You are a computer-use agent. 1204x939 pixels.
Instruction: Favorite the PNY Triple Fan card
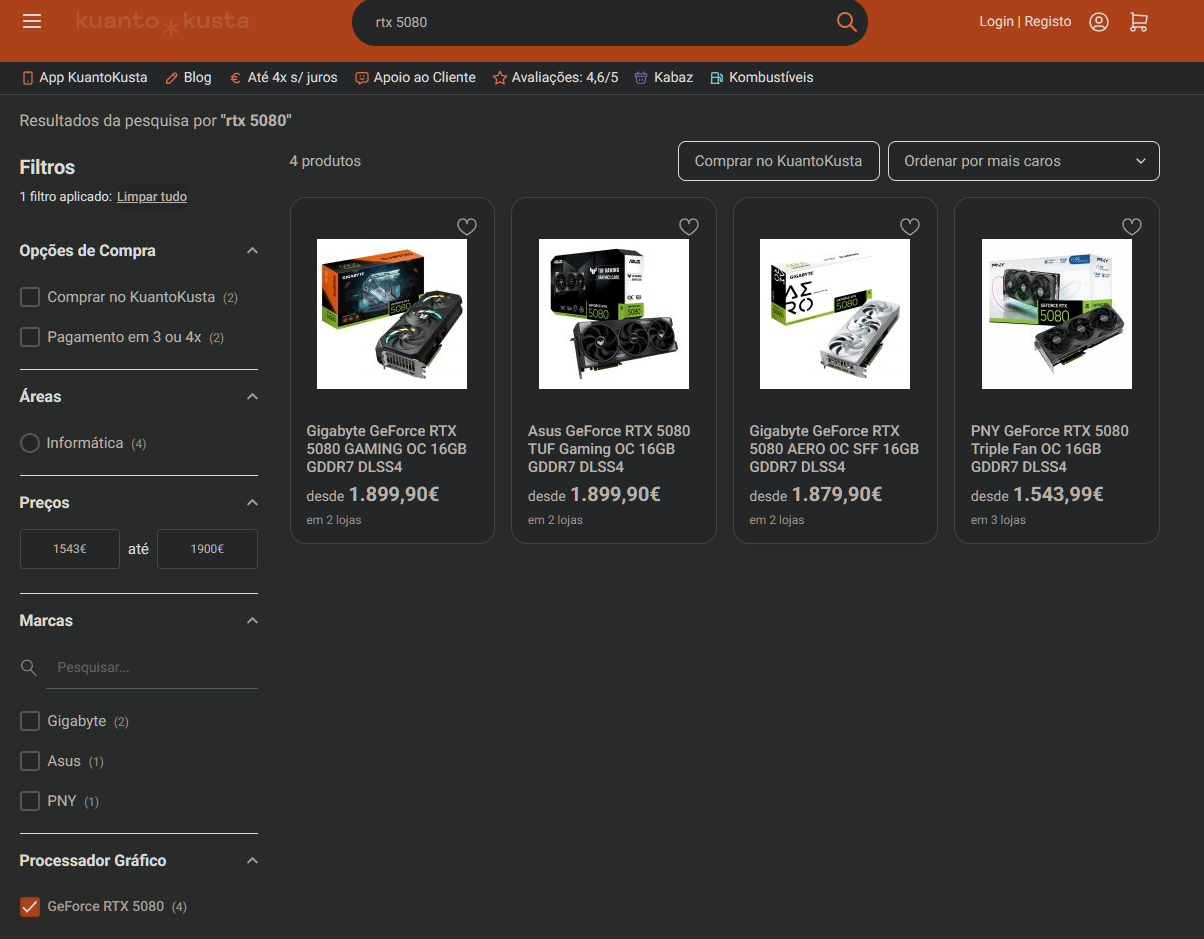tap(1131, 227)
